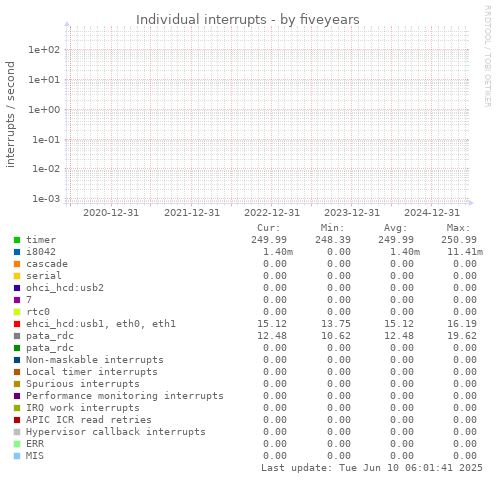
Task: Click the RRDTOOL / TOBI OETIKER watermark
Action: pyautogui.click(x=487, y=56)
